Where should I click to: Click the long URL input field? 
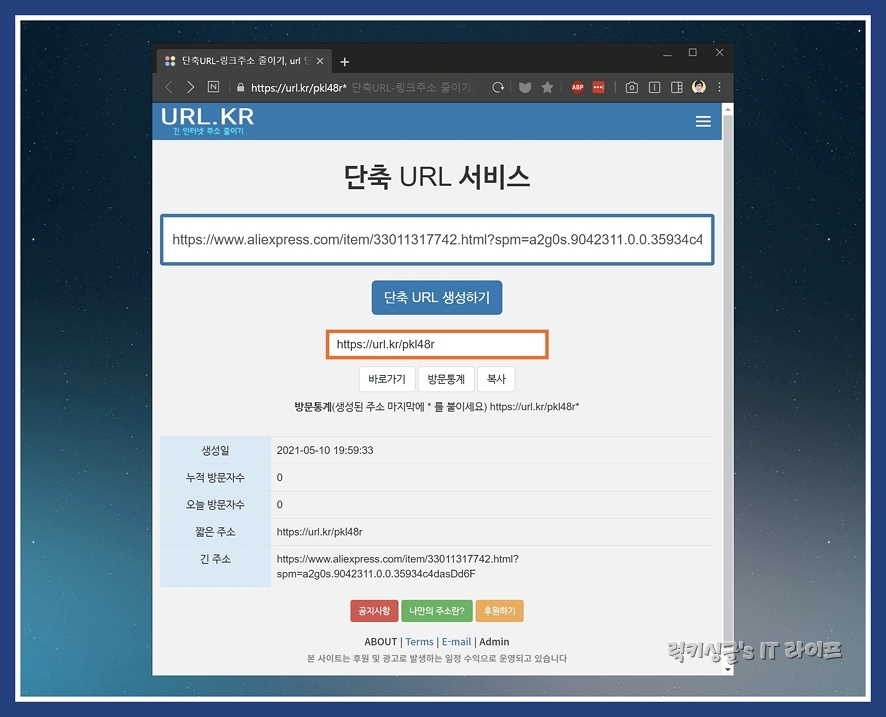point(437,240)
